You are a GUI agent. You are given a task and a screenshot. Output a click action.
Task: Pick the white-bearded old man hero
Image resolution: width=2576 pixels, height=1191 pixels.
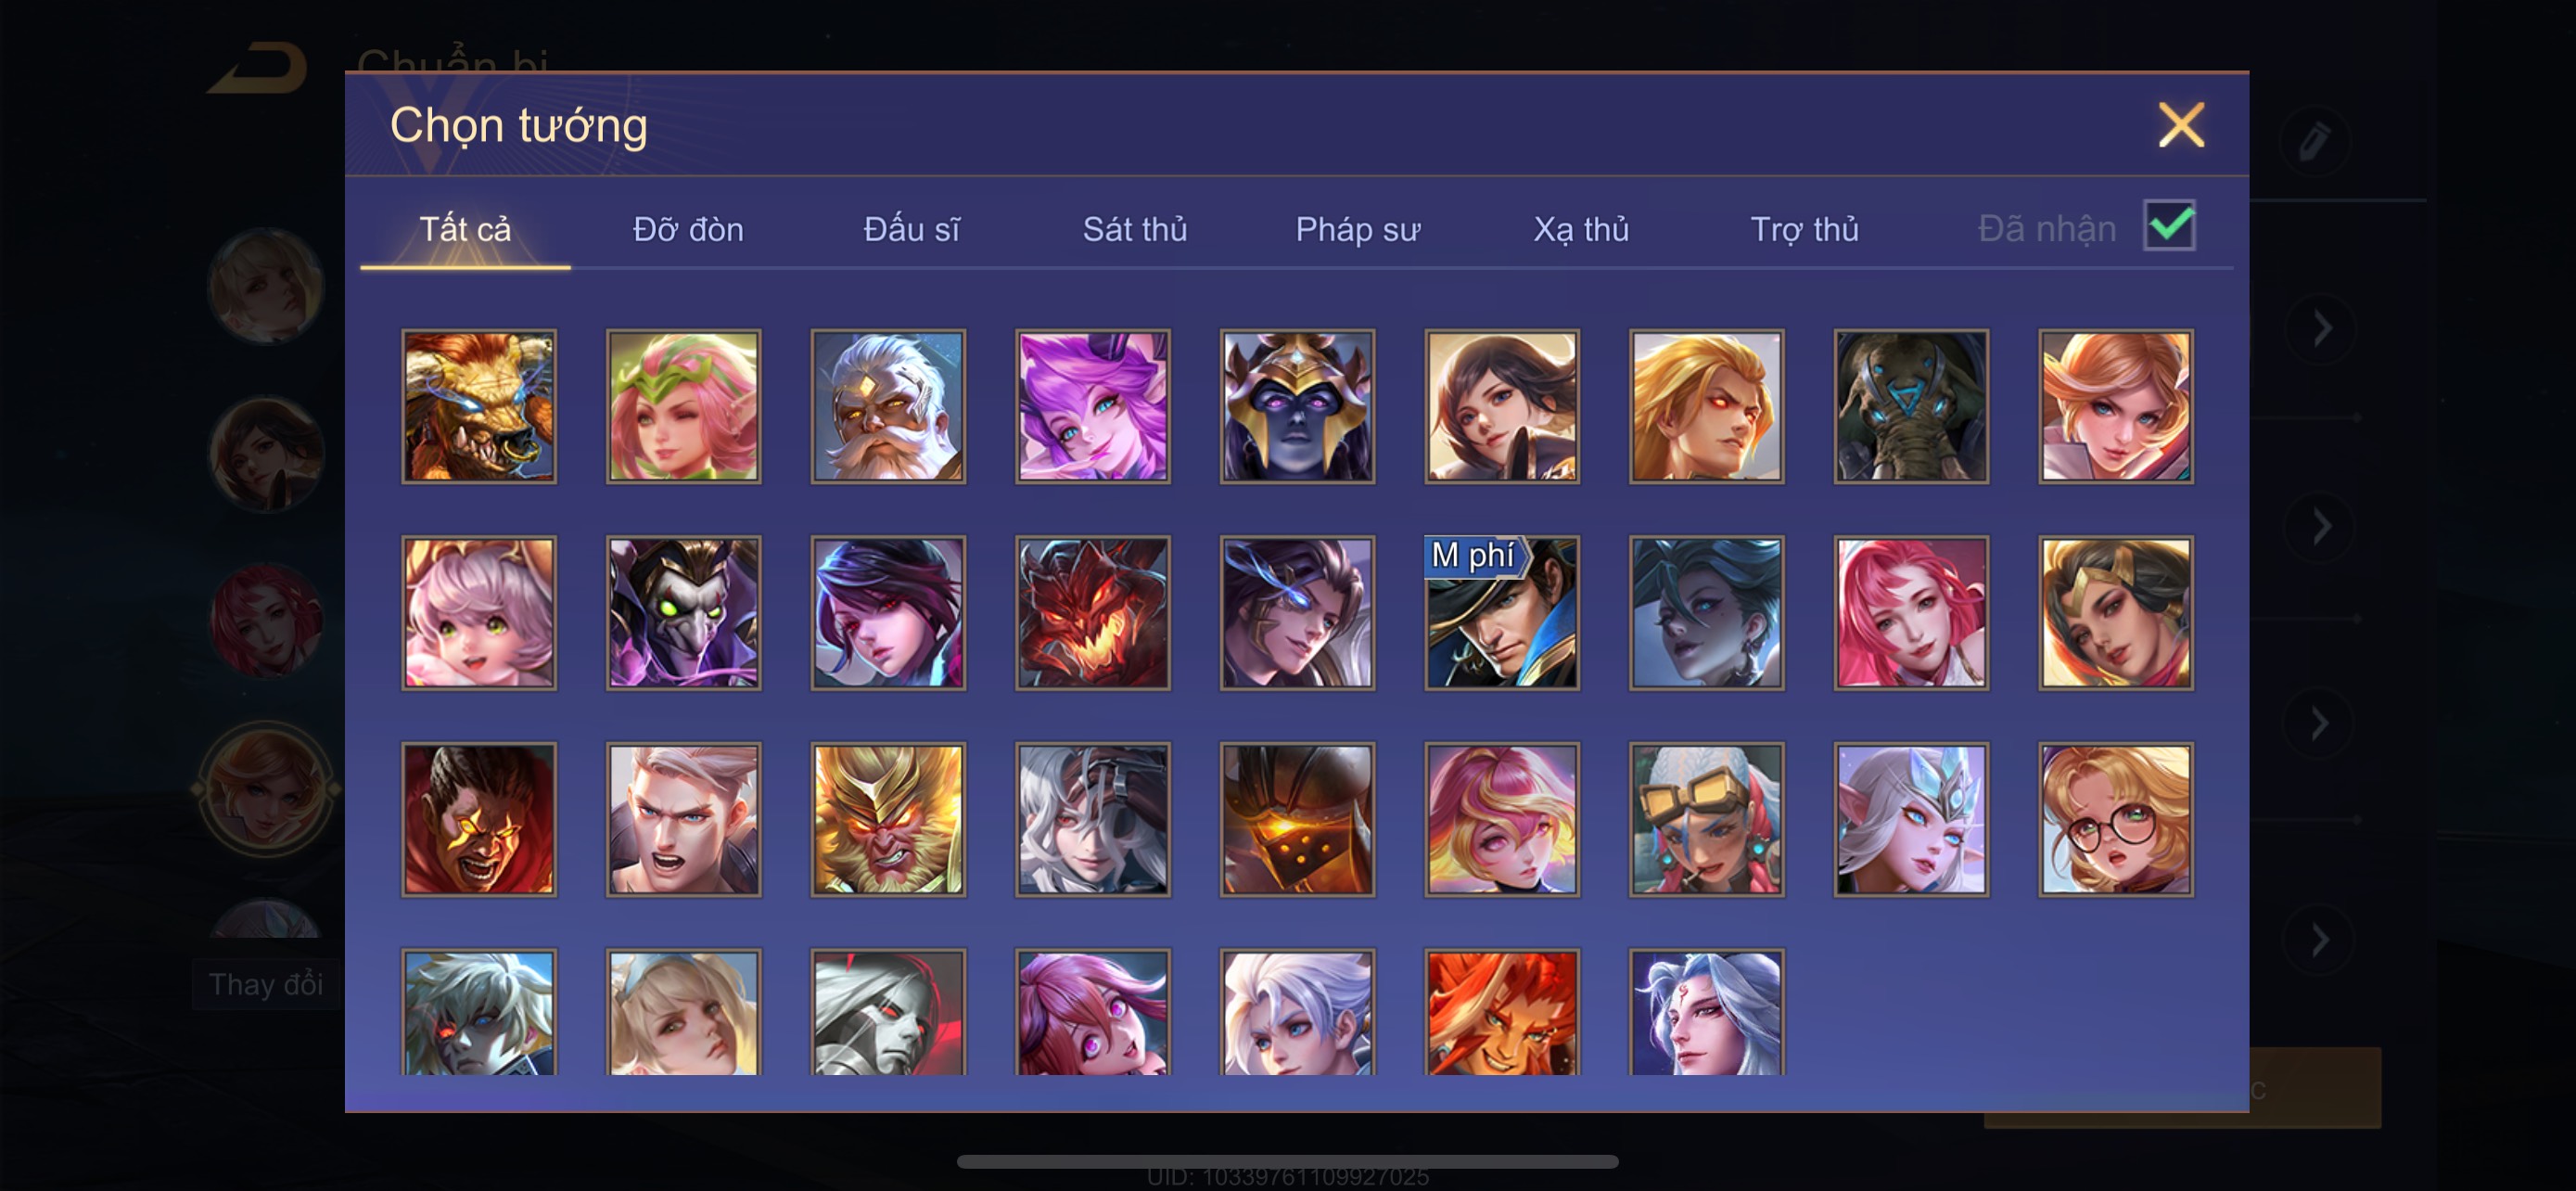(x=888, y=406)
